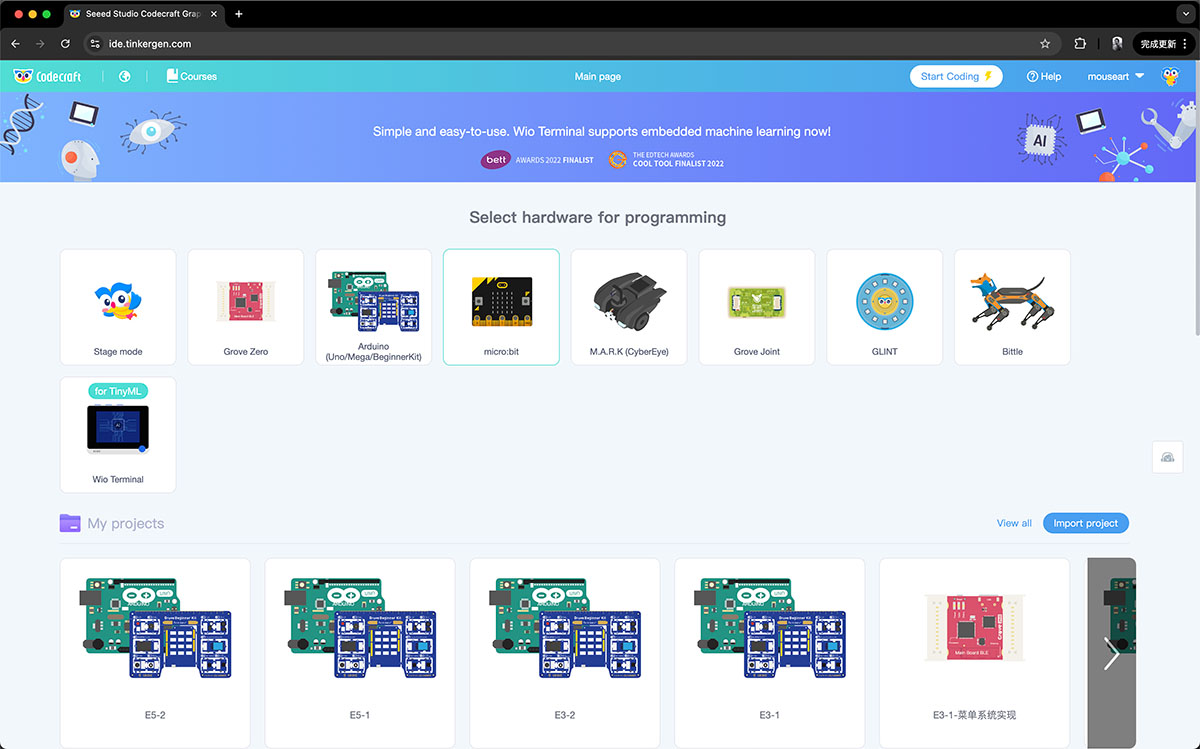
Task: Open the Help menu
Action: pyautogui.click(x=1044, y=76)
